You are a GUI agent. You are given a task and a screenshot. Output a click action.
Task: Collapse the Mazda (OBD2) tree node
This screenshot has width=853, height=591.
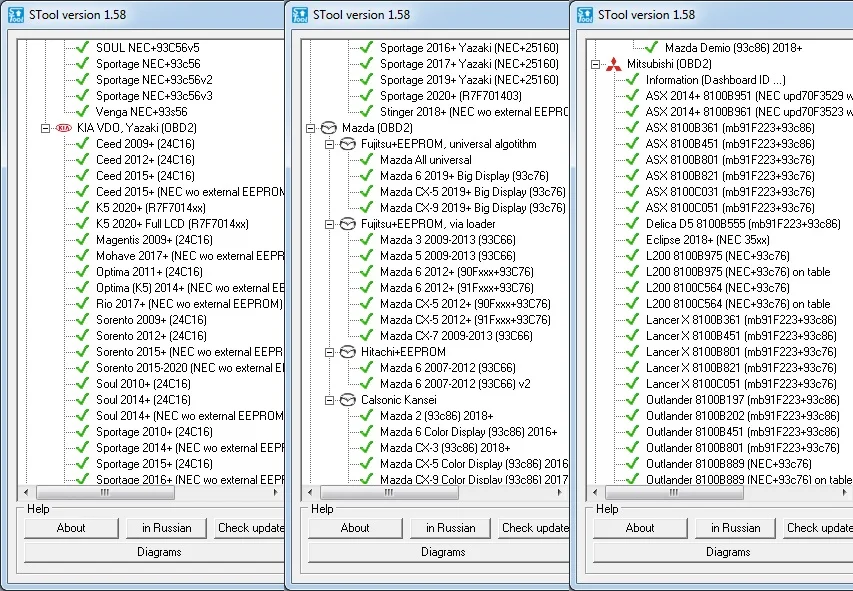click(310, 128)
